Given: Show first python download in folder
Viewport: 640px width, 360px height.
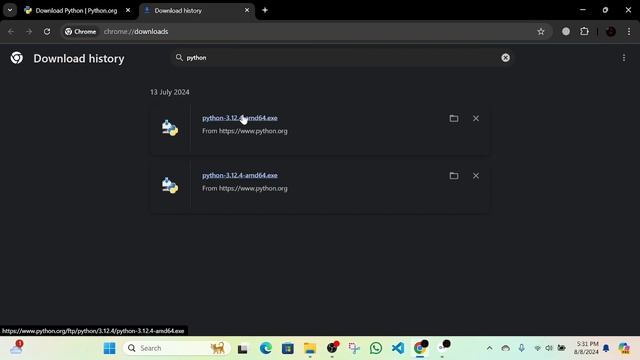Looking at the screenshot, I should 454,118.
